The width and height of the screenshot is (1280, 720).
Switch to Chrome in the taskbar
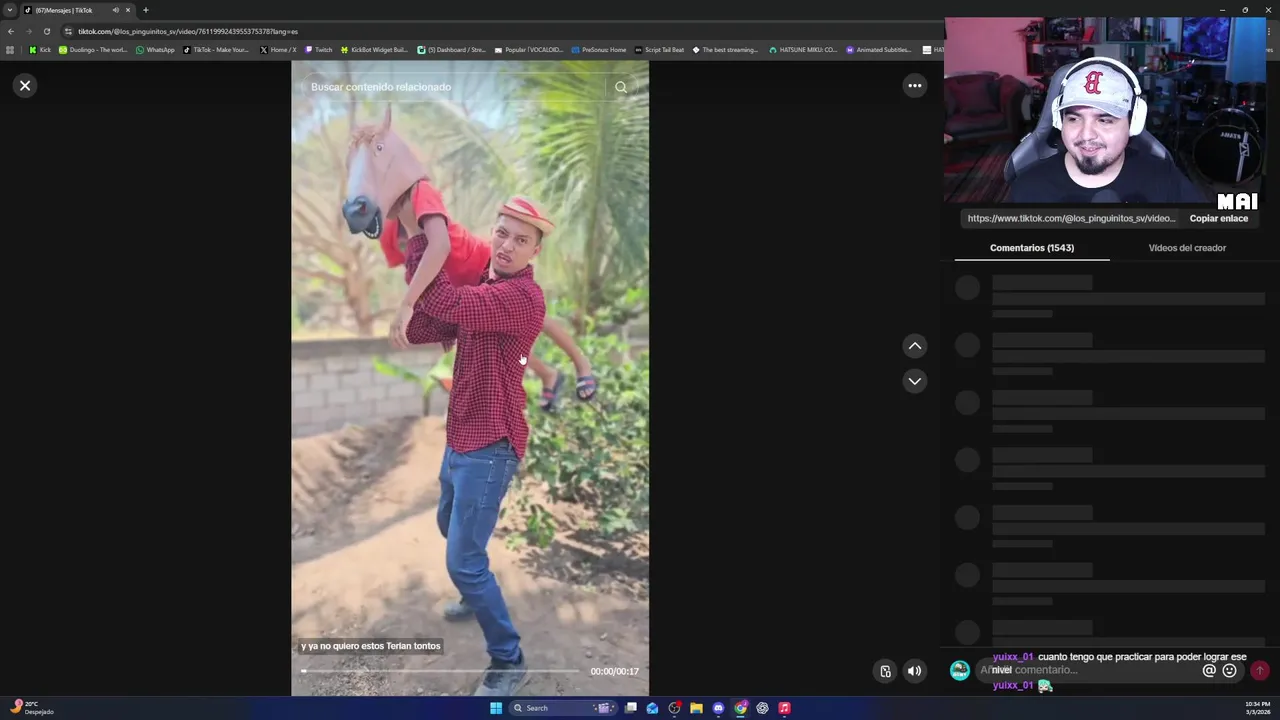point(740,708)
